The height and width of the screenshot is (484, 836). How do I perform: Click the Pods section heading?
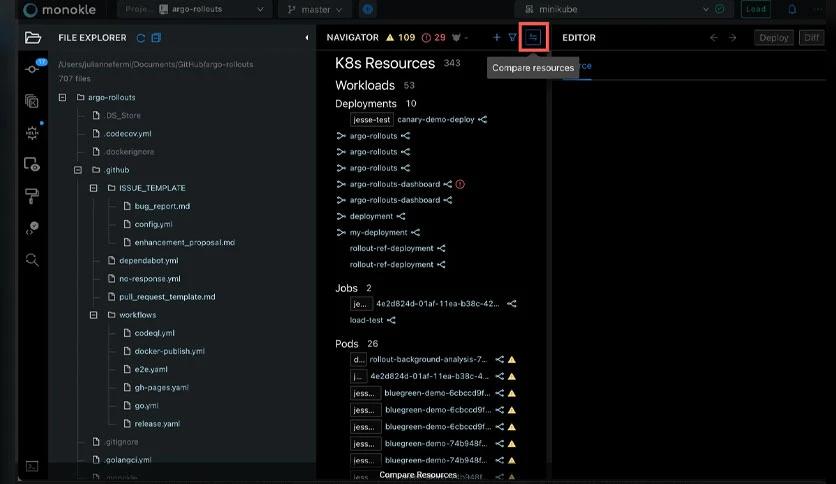[347, 344]
